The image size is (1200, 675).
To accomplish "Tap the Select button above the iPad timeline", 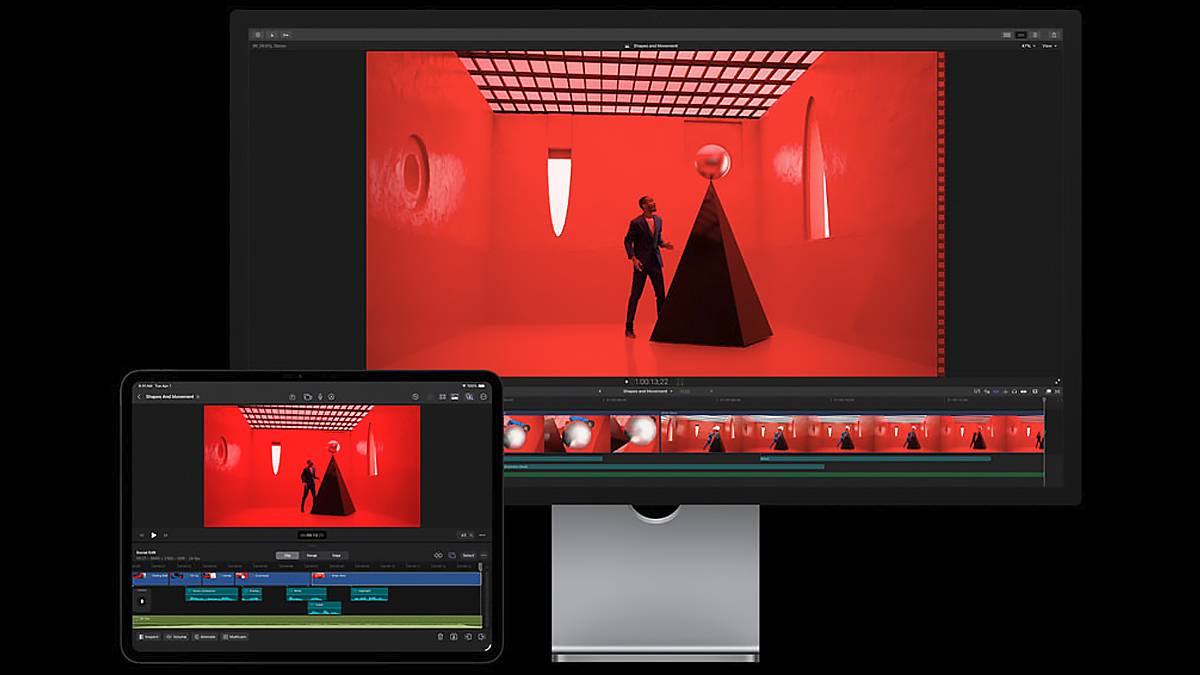I will (x=467, y=555).
